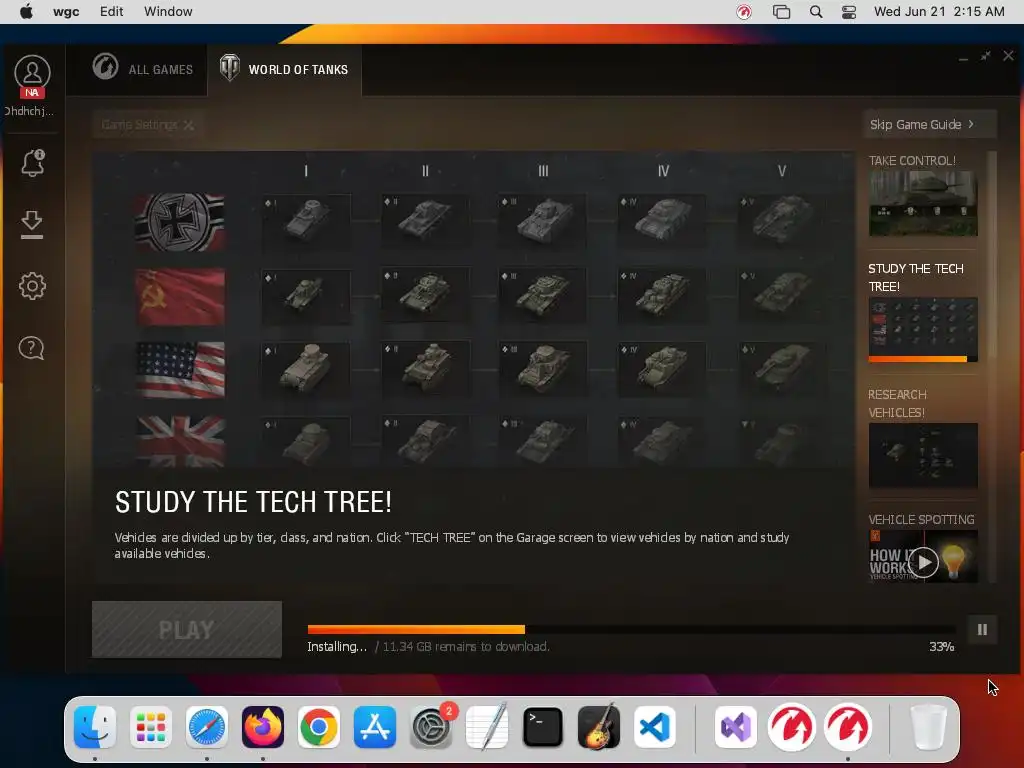Open the RESEARCH VEHICLES! guide thumbnail
Screen dimensions: 1024x768
tap(923, 455)
